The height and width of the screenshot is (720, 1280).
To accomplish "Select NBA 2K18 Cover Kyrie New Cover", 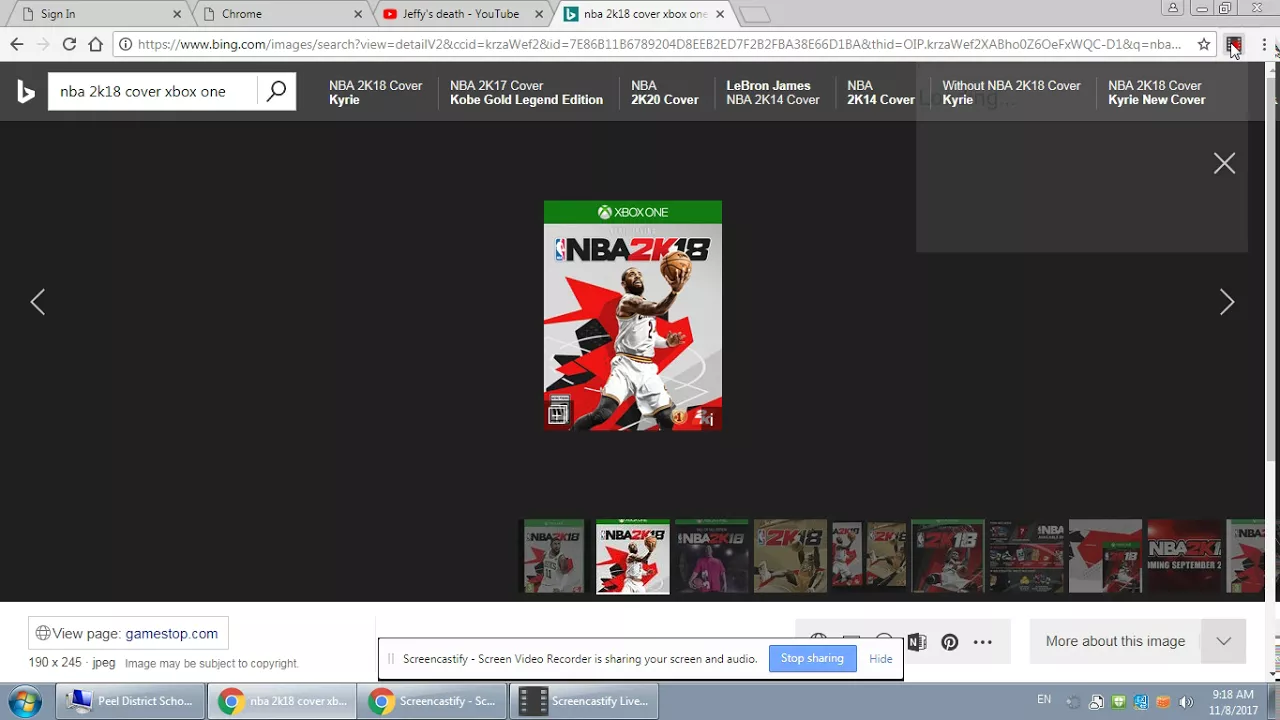I will pyautogui.click(x=1157, y=92).
